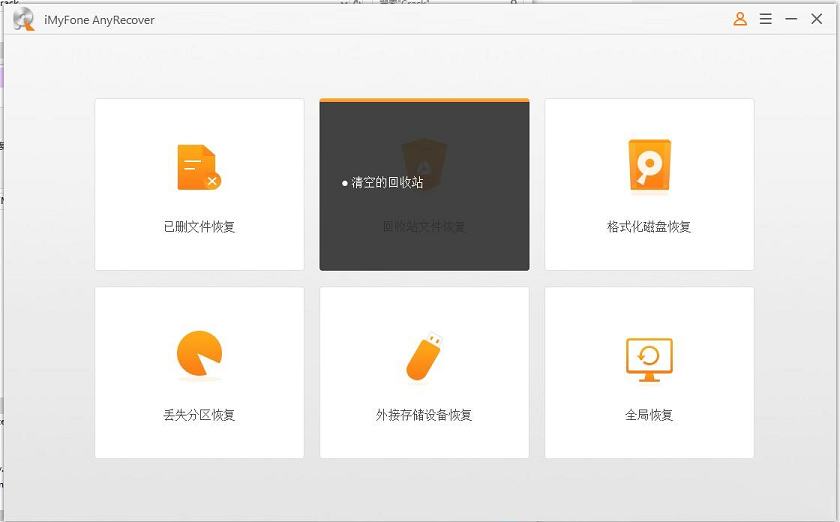The width and height of the screenshot is (840, 522).
Task: Click the deleted file recovery document icon
Action: (x=198, y=167)
